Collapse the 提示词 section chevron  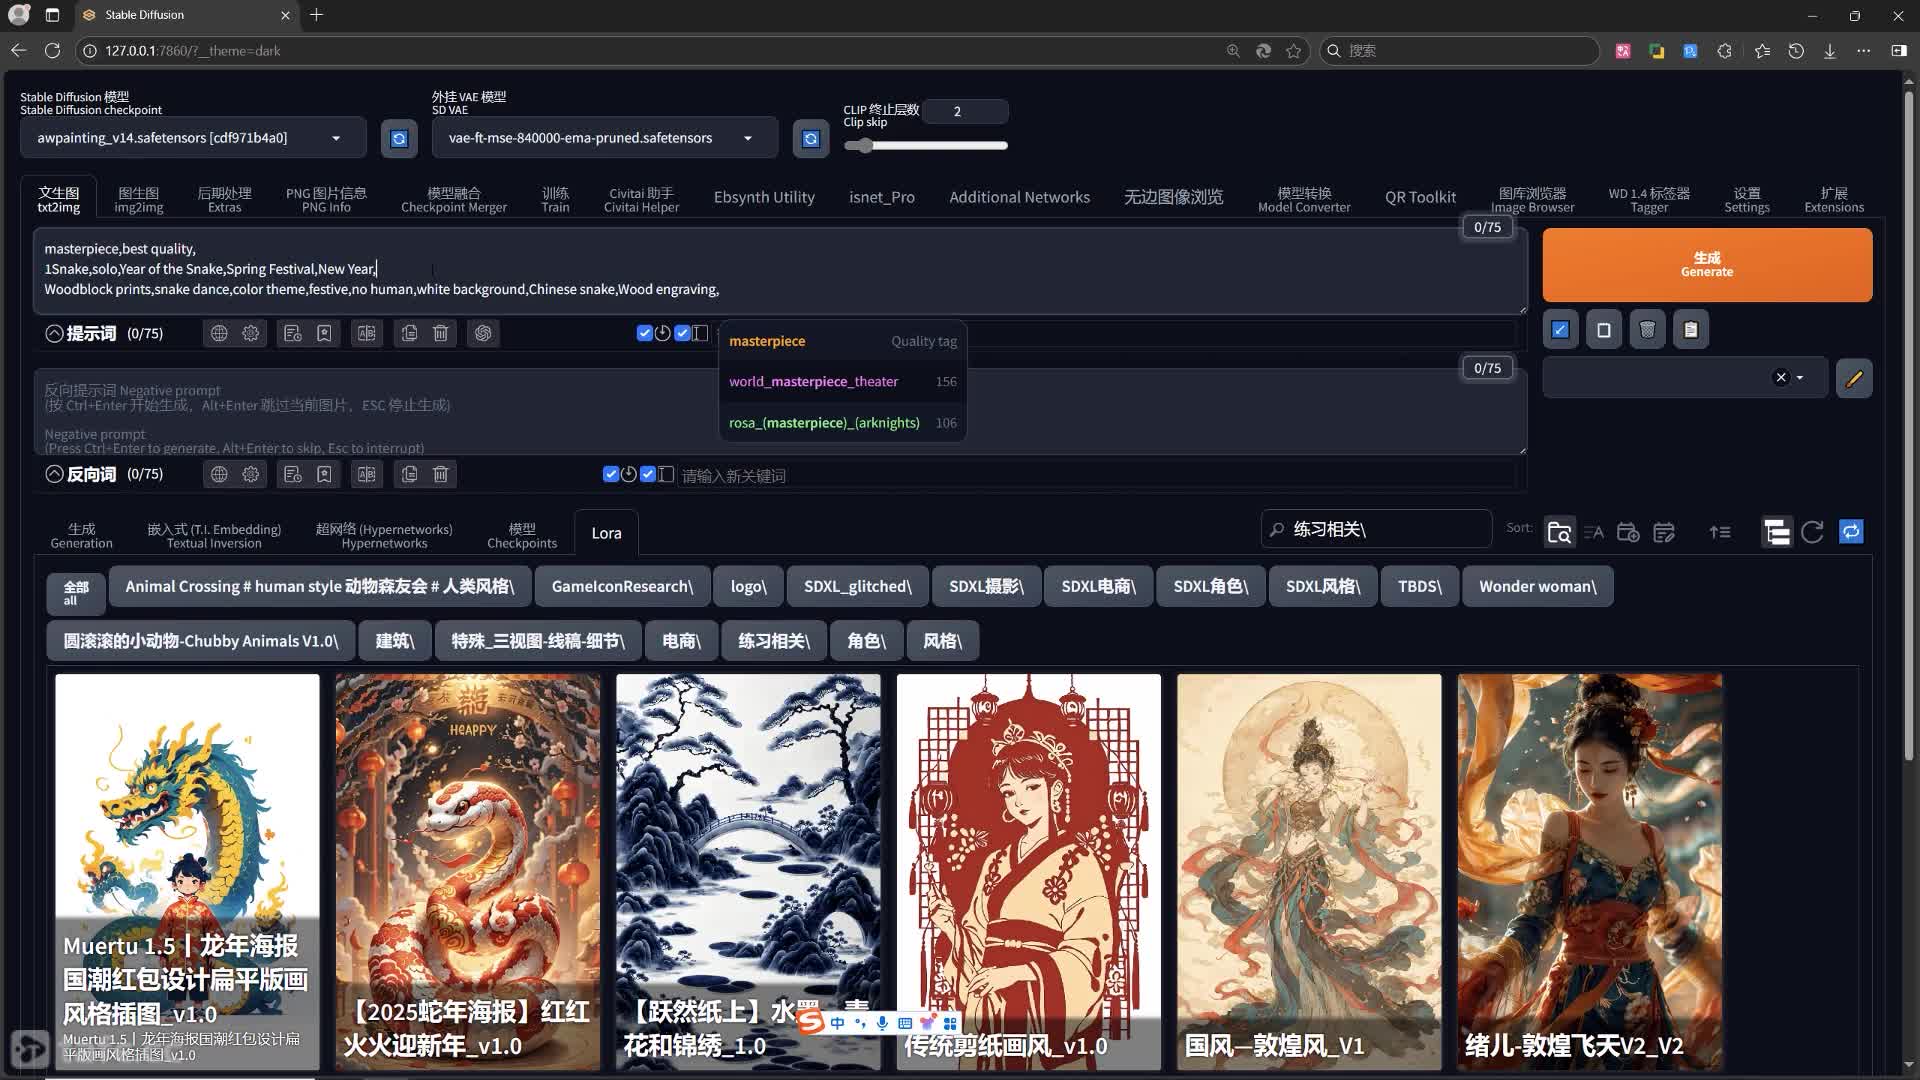click(54, 333)
